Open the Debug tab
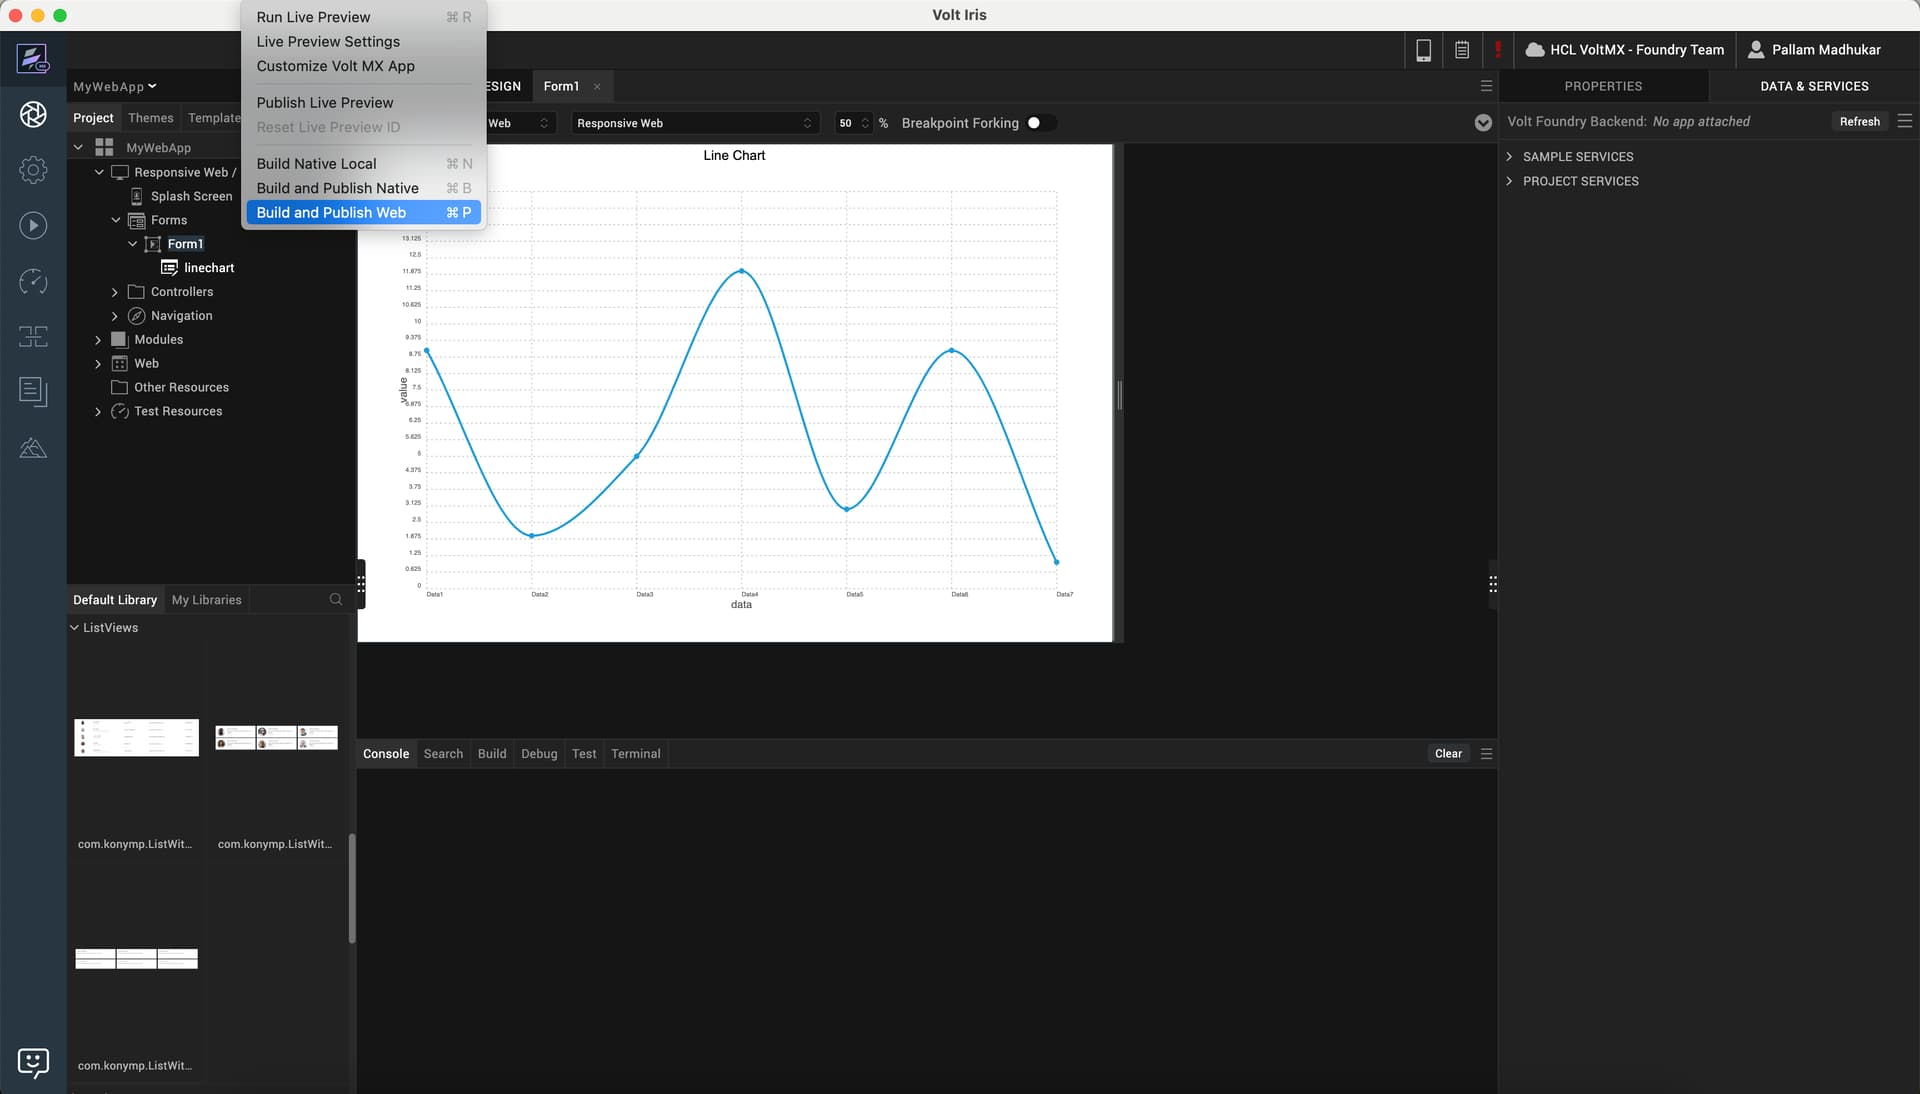 coord(539,754)
